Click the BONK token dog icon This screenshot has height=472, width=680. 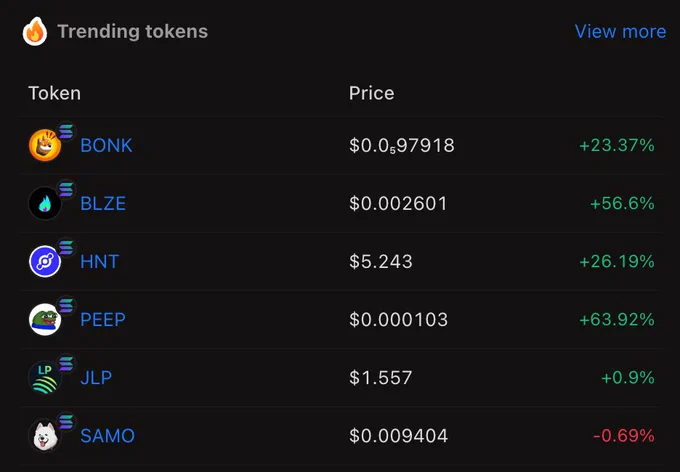(x=45, y=145)
